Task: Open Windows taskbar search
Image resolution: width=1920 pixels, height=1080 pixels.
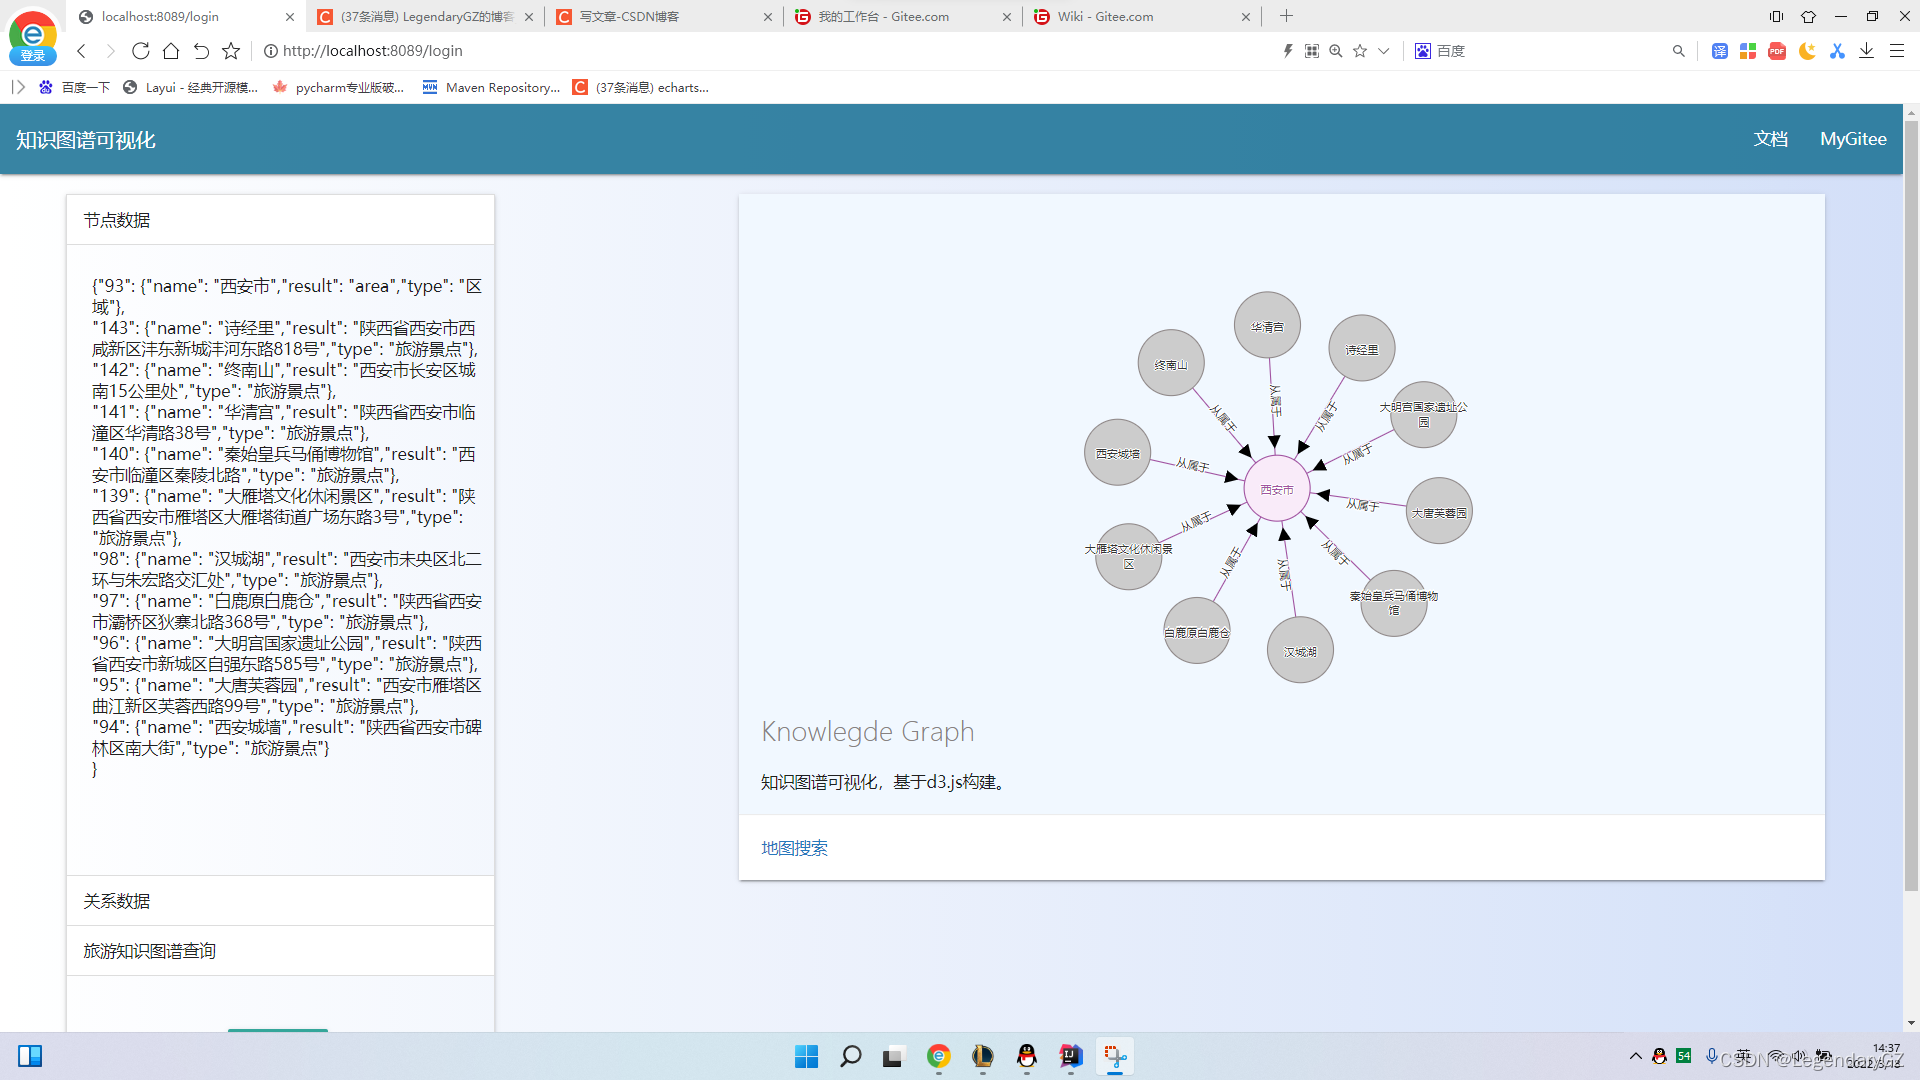Action: tap(850, 1056)
